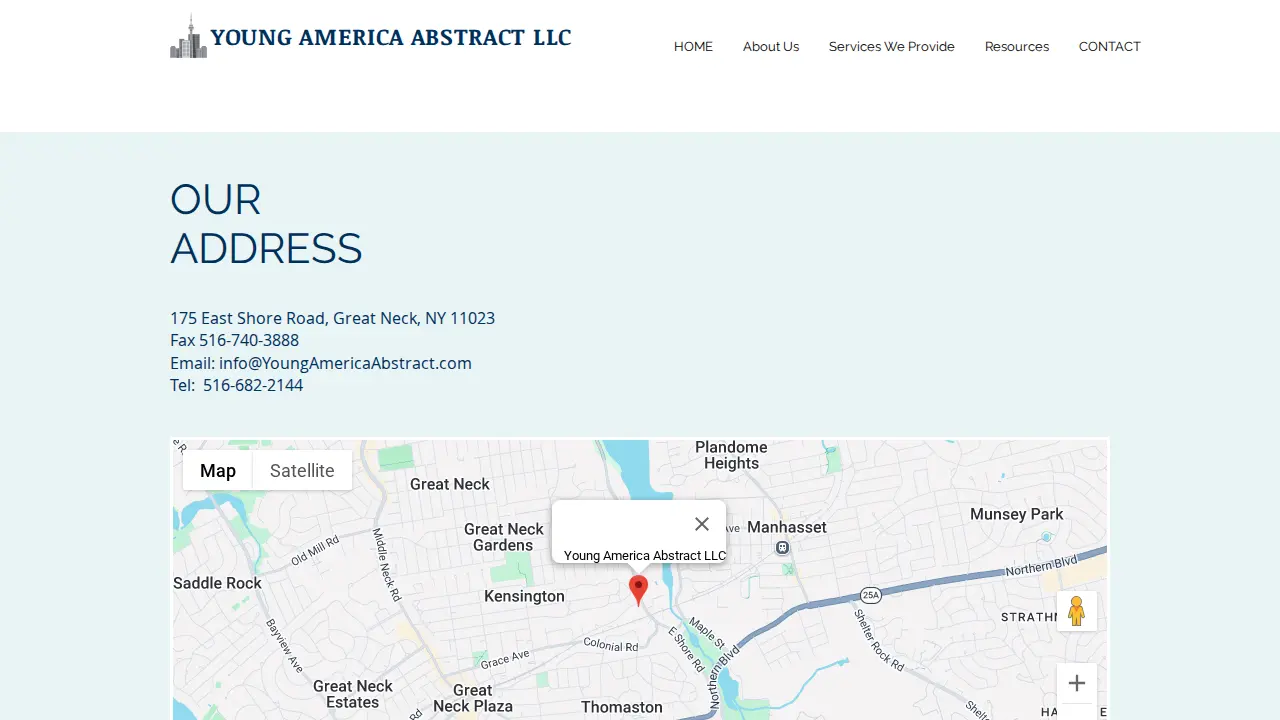Click the Manhasset train station icon

pyautogui.click(x=783, y=547)
